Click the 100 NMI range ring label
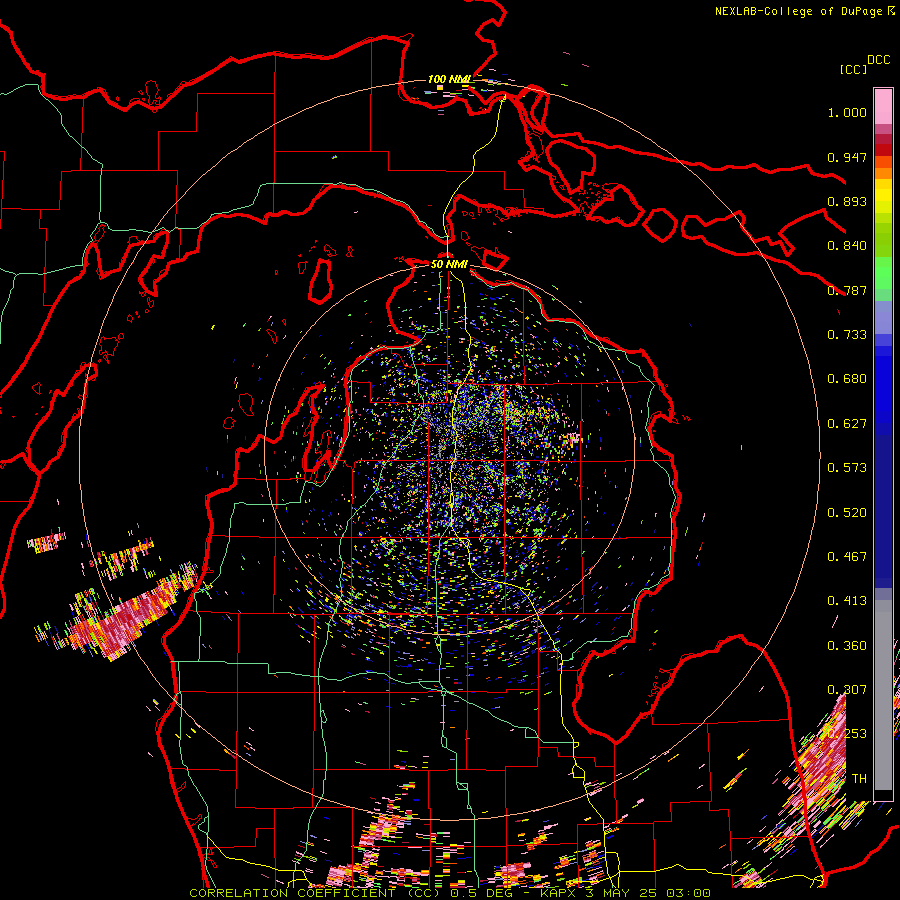This screenshot has height=900, width=900. click(449, 79)
